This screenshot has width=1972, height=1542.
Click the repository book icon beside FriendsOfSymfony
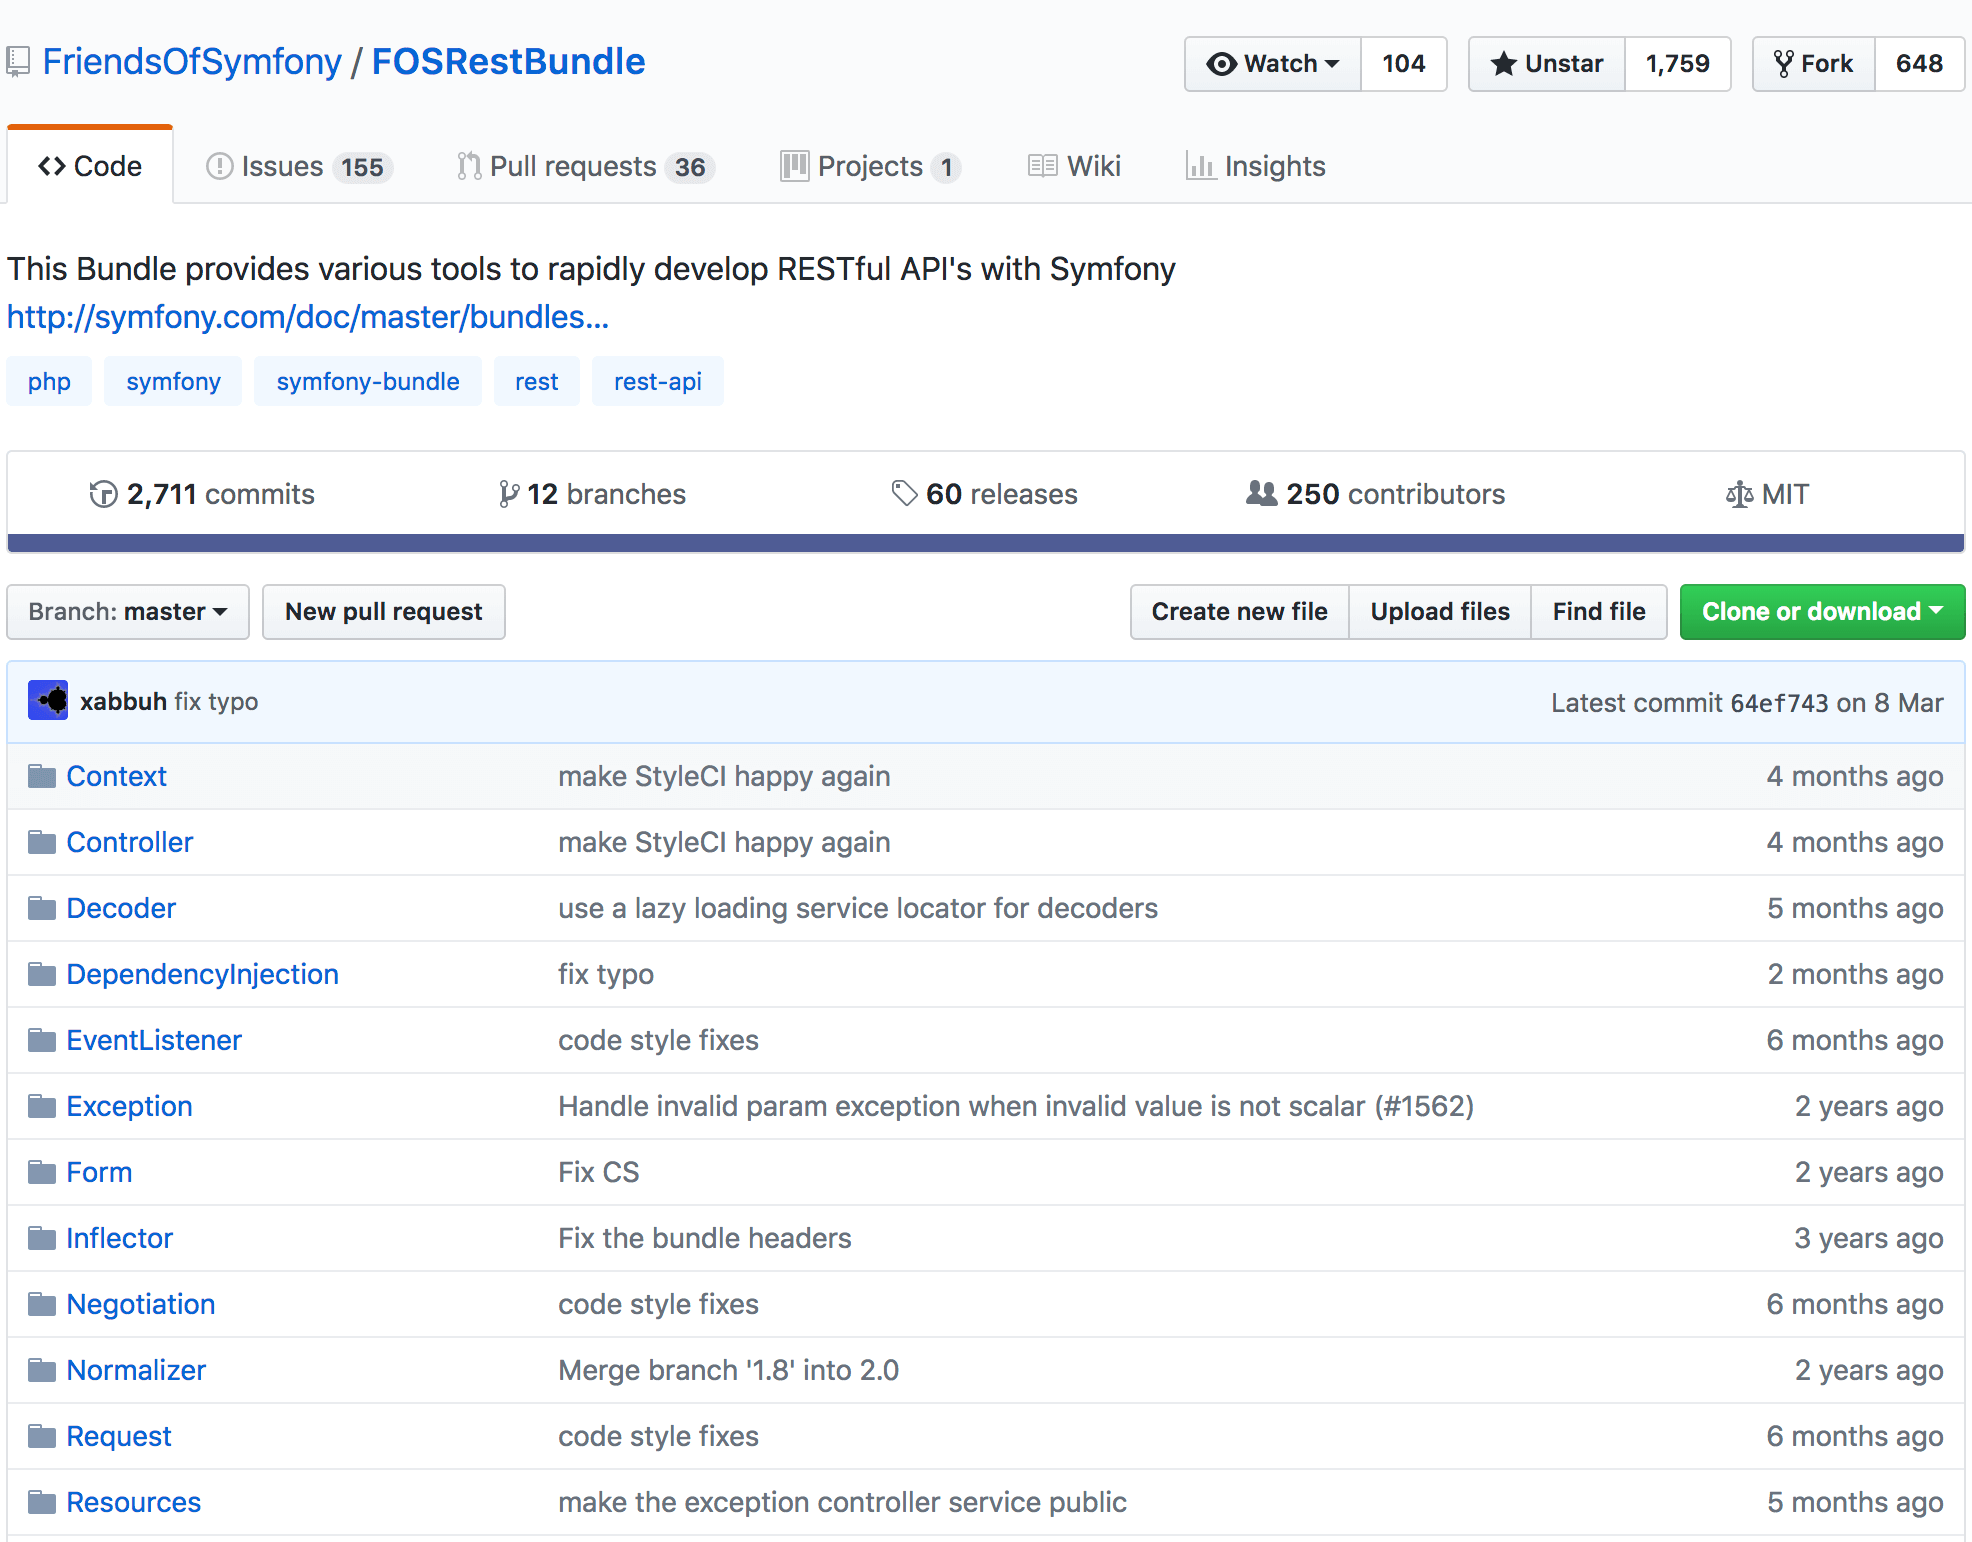18,62
